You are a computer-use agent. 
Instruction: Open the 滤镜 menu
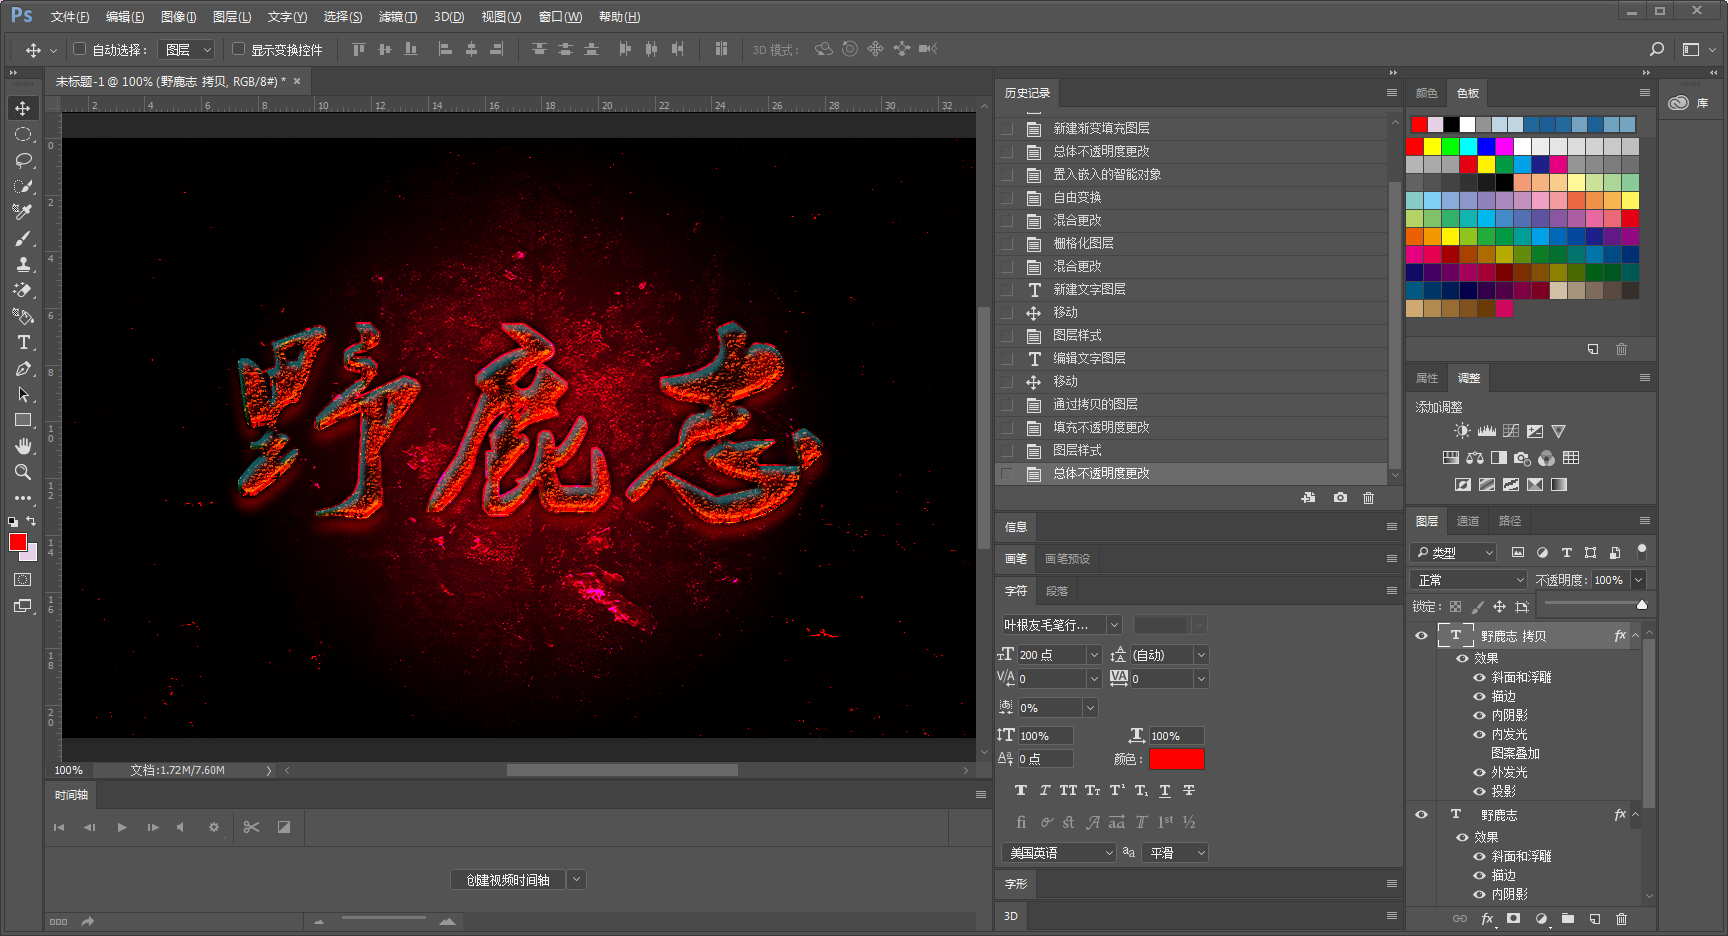coord(398,17)
